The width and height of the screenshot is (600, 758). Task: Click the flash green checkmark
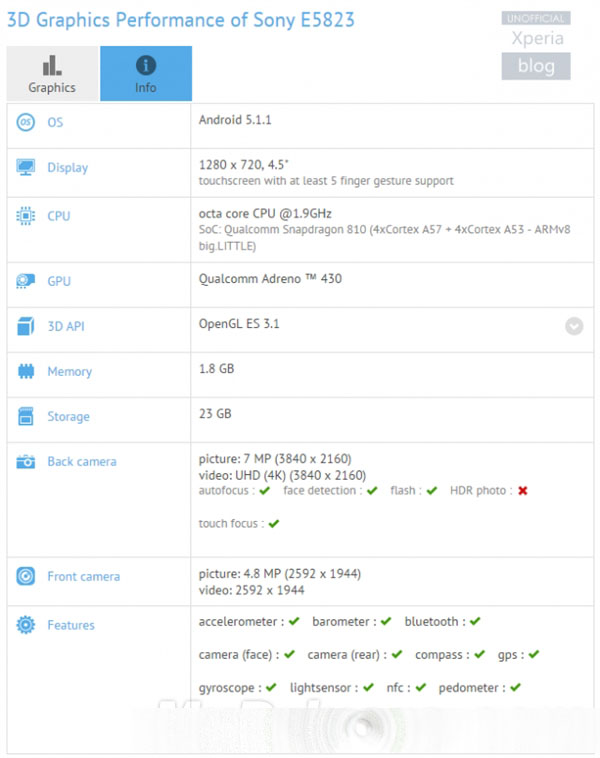[x=432, y=491]
